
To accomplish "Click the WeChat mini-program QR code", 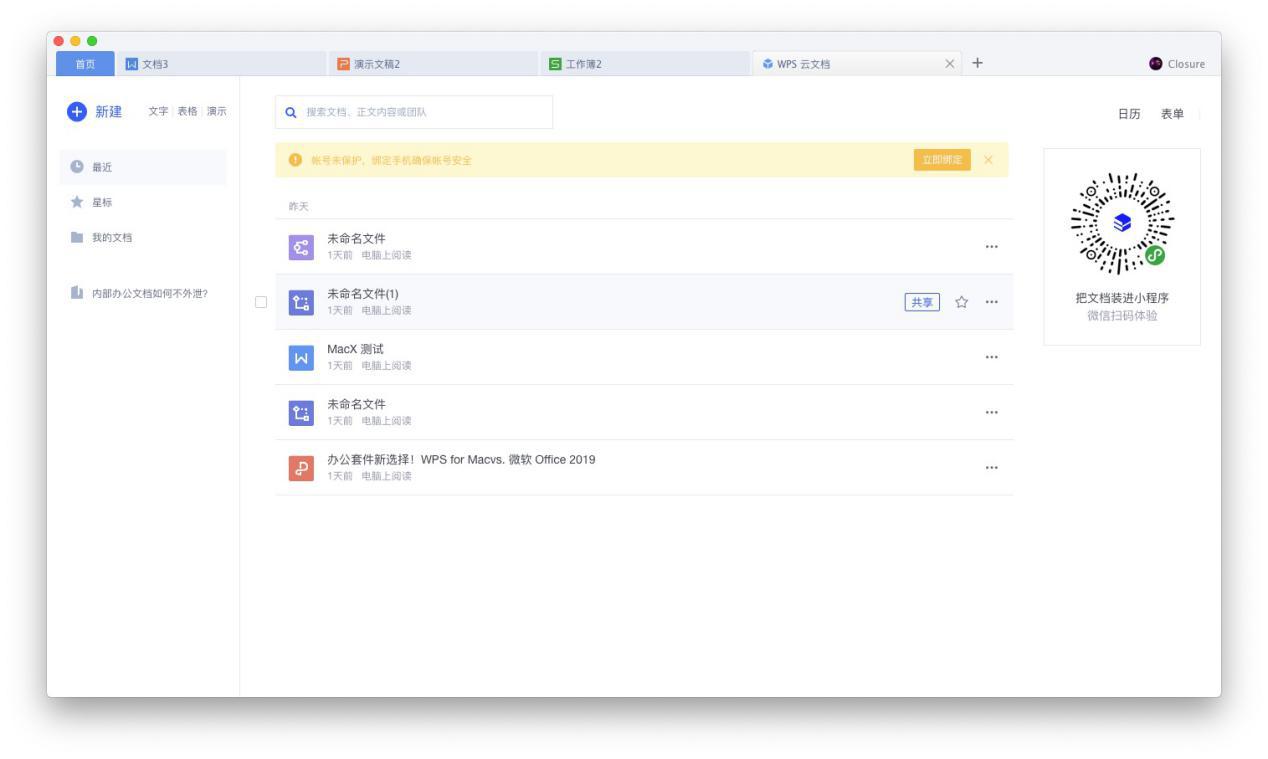I will point(1120,224).
